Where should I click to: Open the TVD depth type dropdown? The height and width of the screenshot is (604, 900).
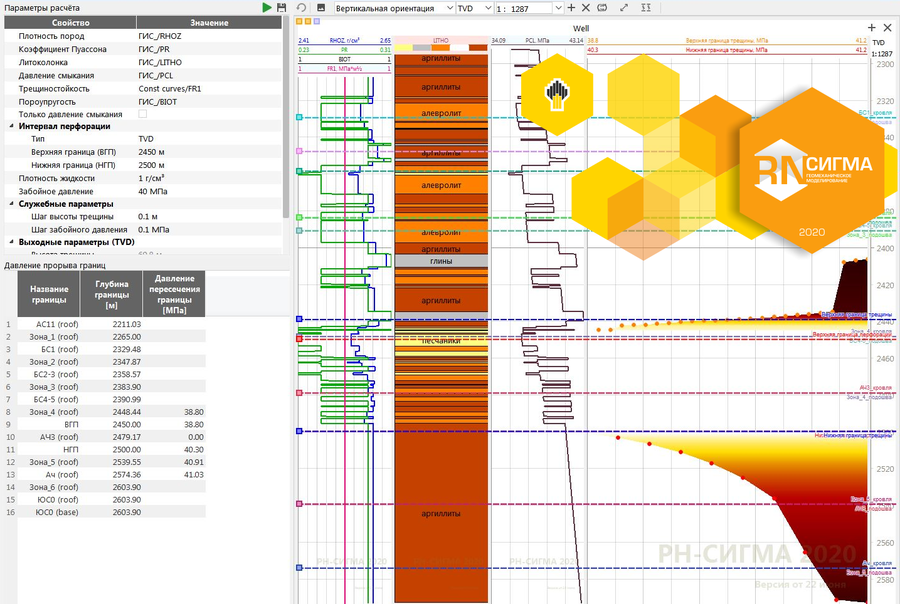click(x=474, y=7)
